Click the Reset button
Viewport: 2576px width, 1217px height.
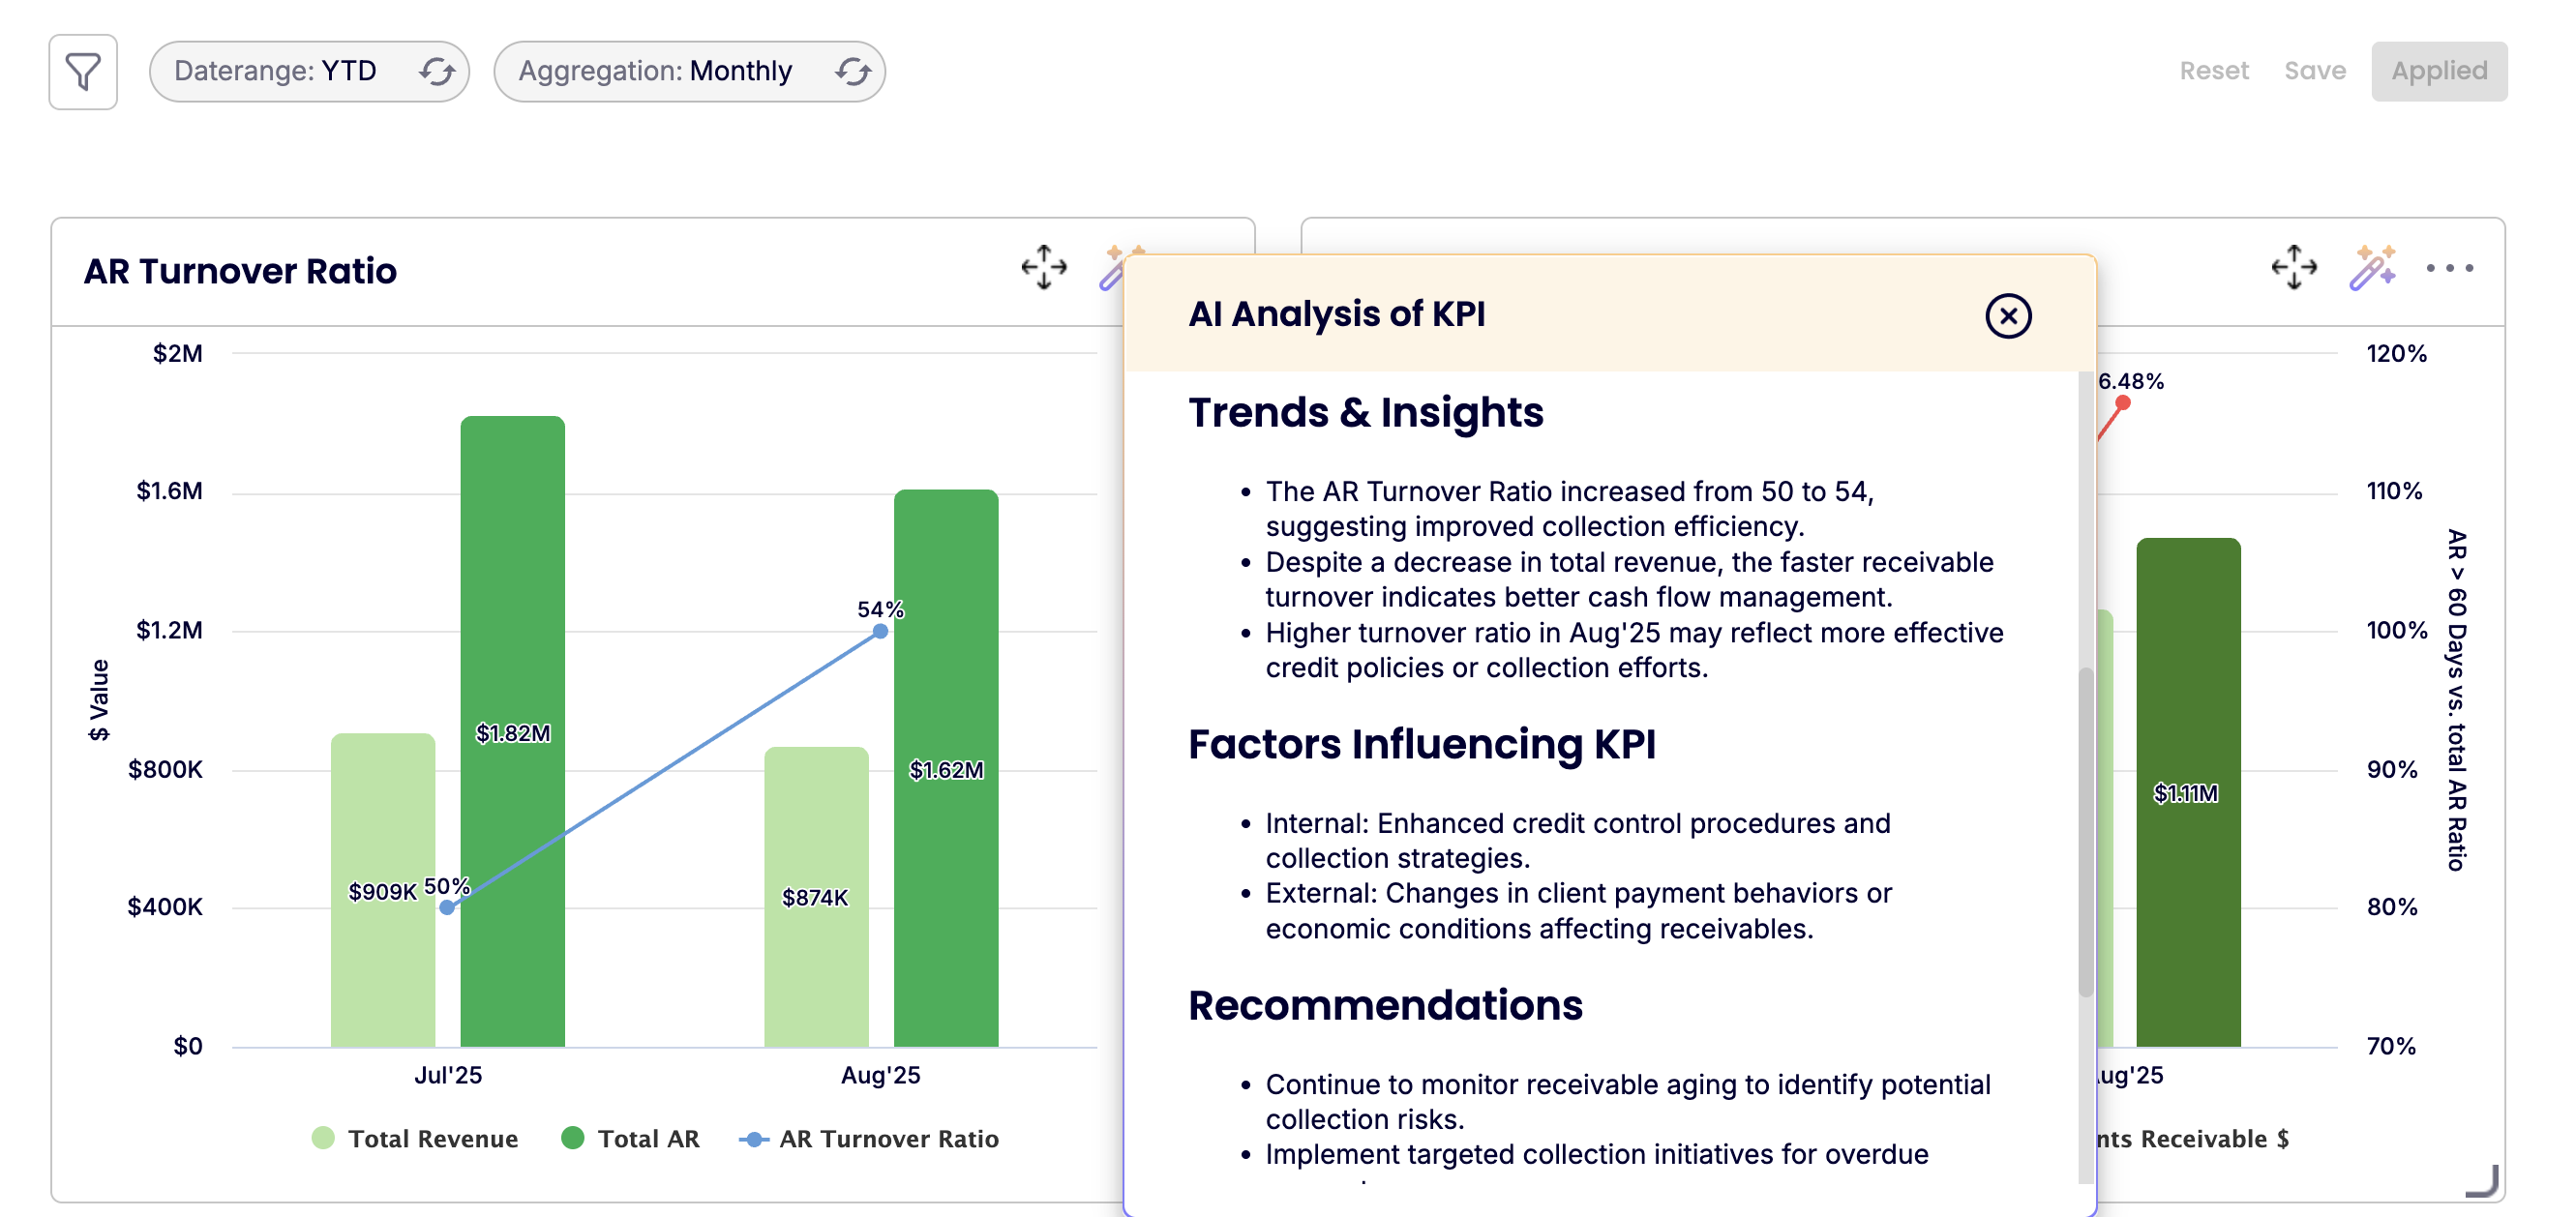2213,71
